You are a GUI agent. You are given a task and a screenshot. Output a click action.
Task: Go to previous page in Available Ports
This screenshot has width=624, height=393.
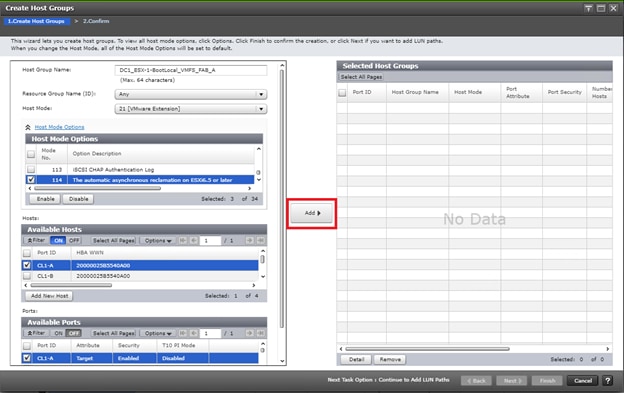[x=193, y=333]
